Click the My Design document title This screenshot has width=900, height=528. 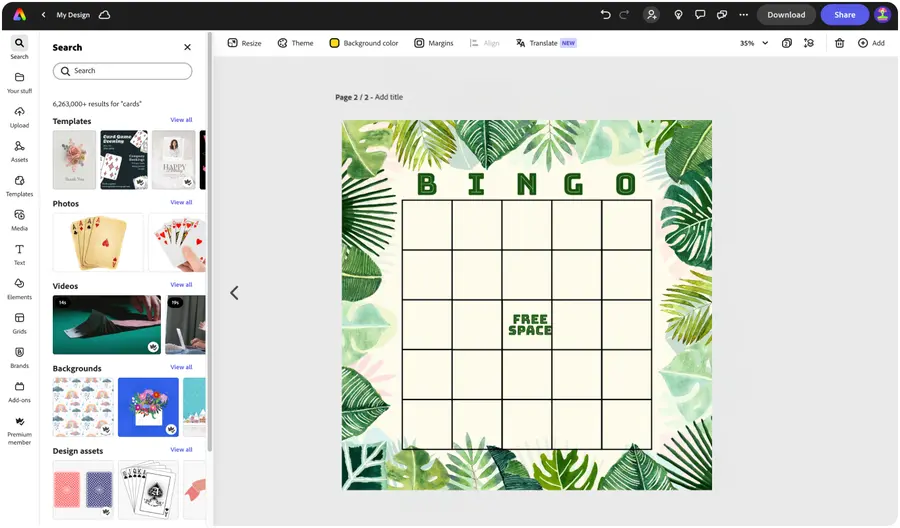tap(73, 15)
